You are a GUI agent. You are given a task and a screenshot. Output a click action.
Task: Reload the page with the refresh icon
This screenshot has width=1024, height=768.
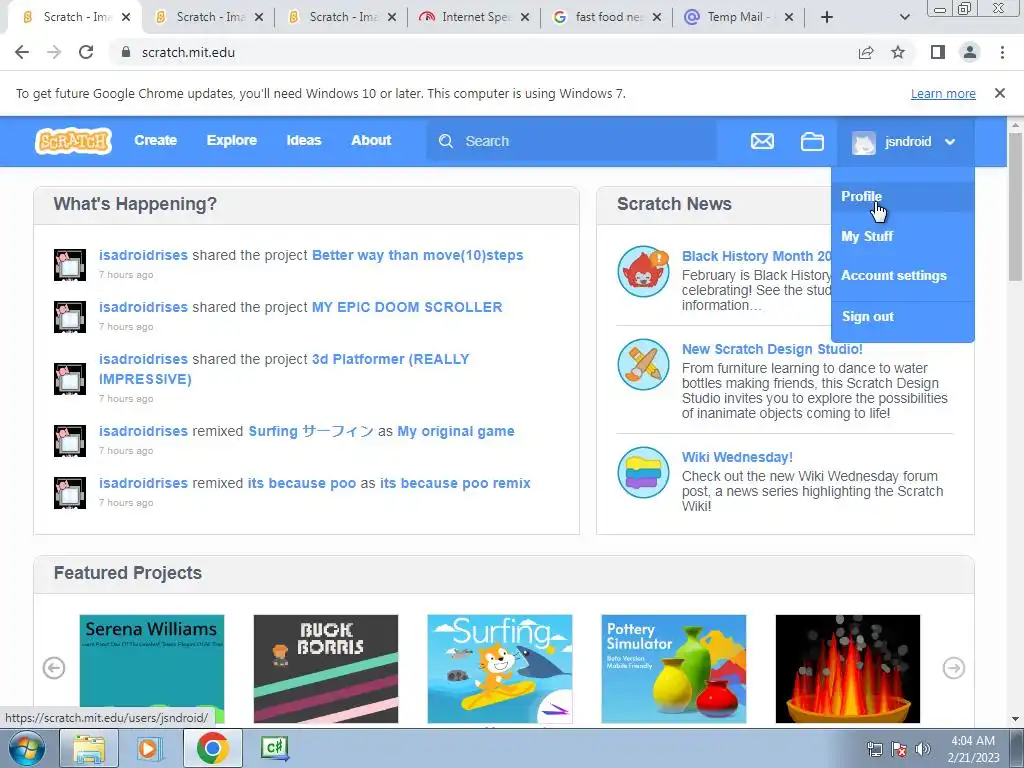86,52
